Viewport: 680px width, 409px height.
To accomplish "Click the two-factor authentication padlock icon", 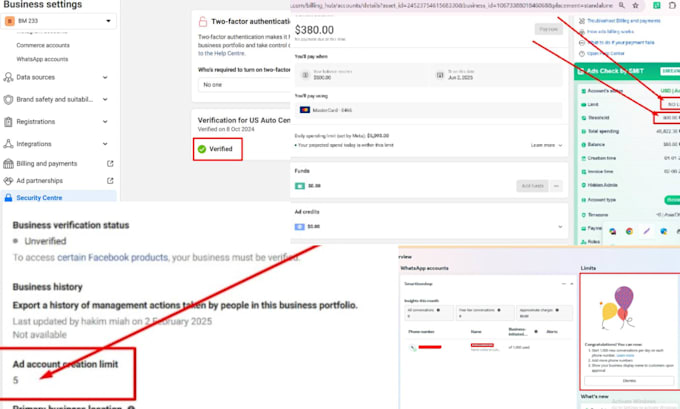I will [203, 21].
